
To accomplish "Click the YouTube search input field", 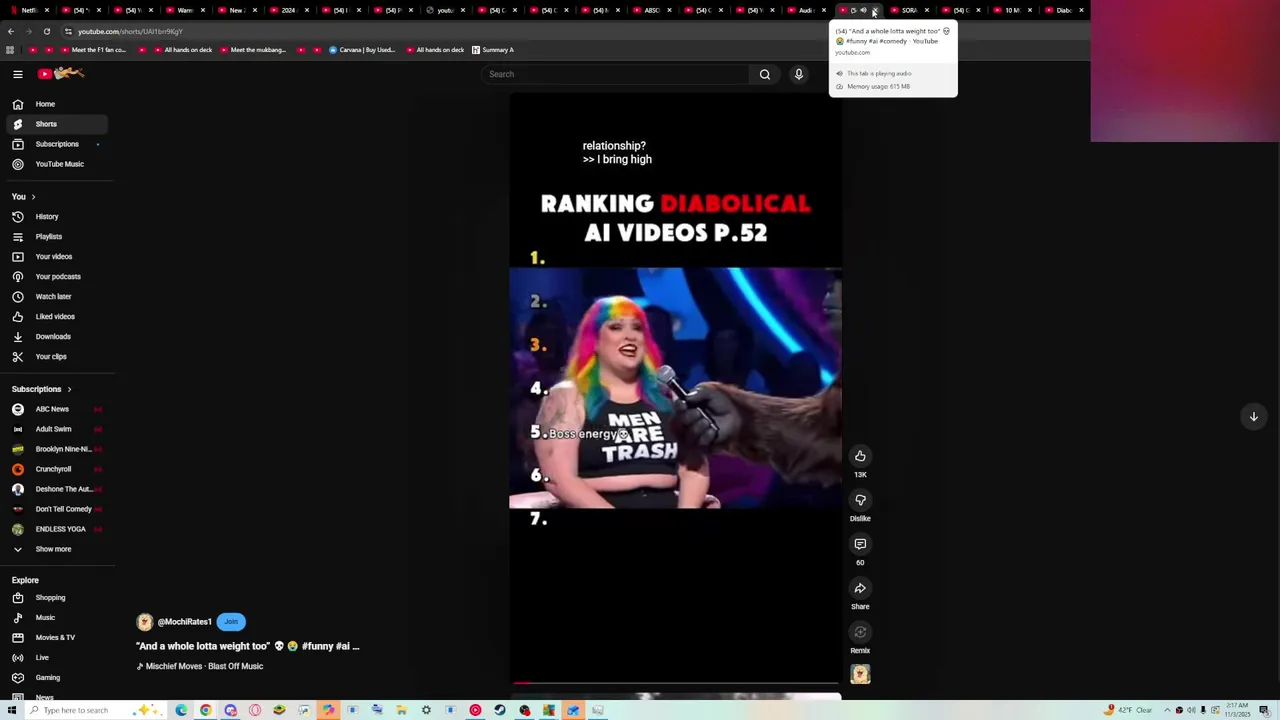I will [615, 74].
